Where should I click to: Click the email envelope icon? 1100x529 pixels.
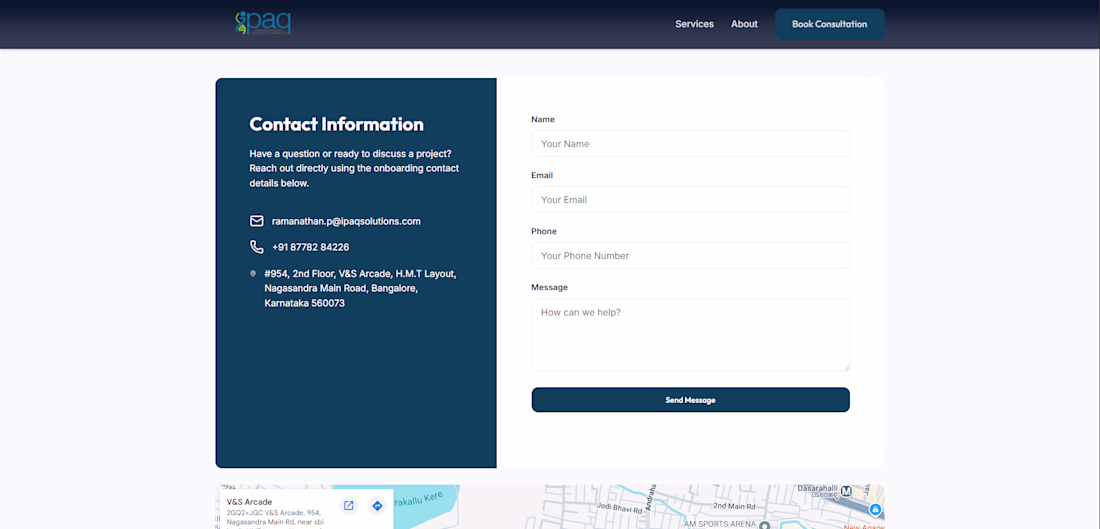[257, 221]
